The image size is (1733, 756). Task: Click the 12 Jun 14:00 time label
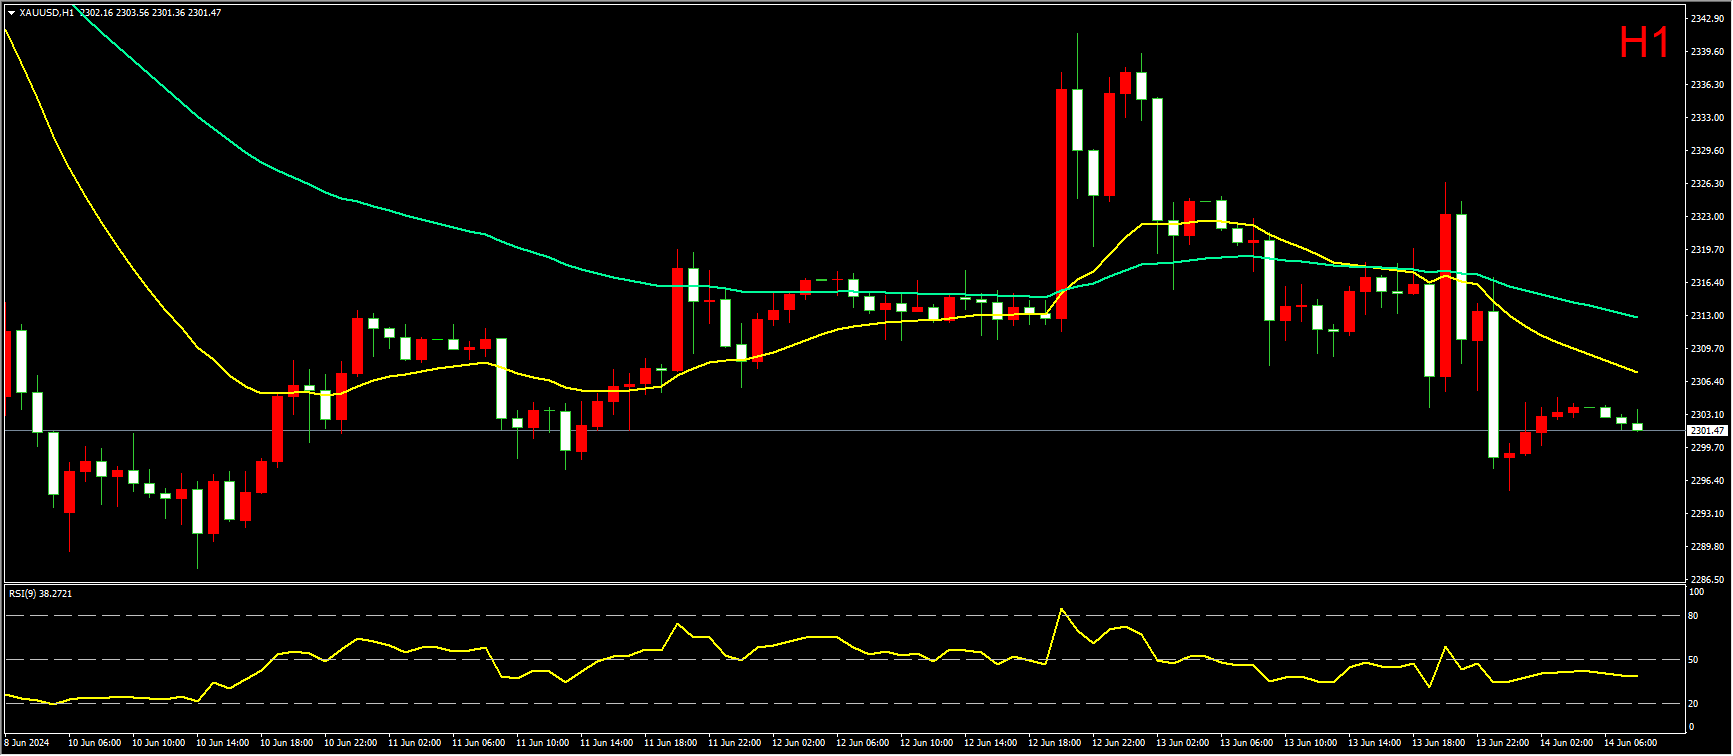pyautogui.click(x=991, y=743)
